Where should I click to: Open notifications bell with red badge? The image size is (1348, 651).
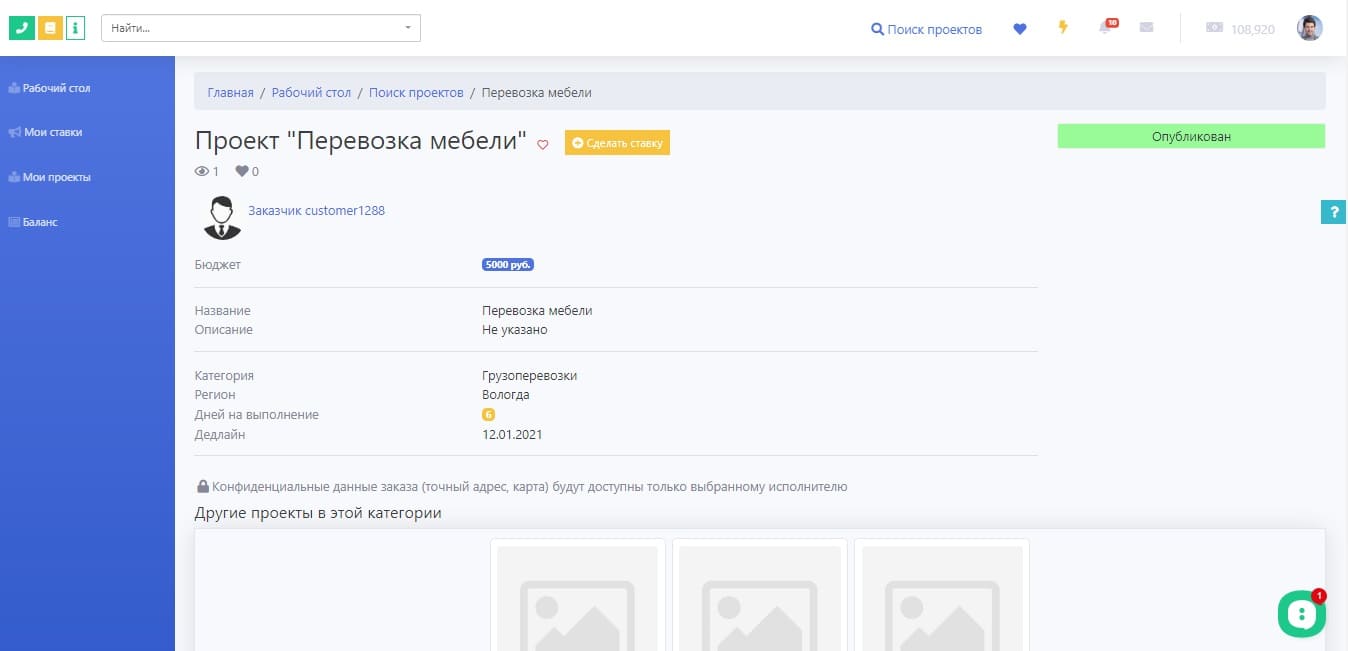tap(1105, 28)
